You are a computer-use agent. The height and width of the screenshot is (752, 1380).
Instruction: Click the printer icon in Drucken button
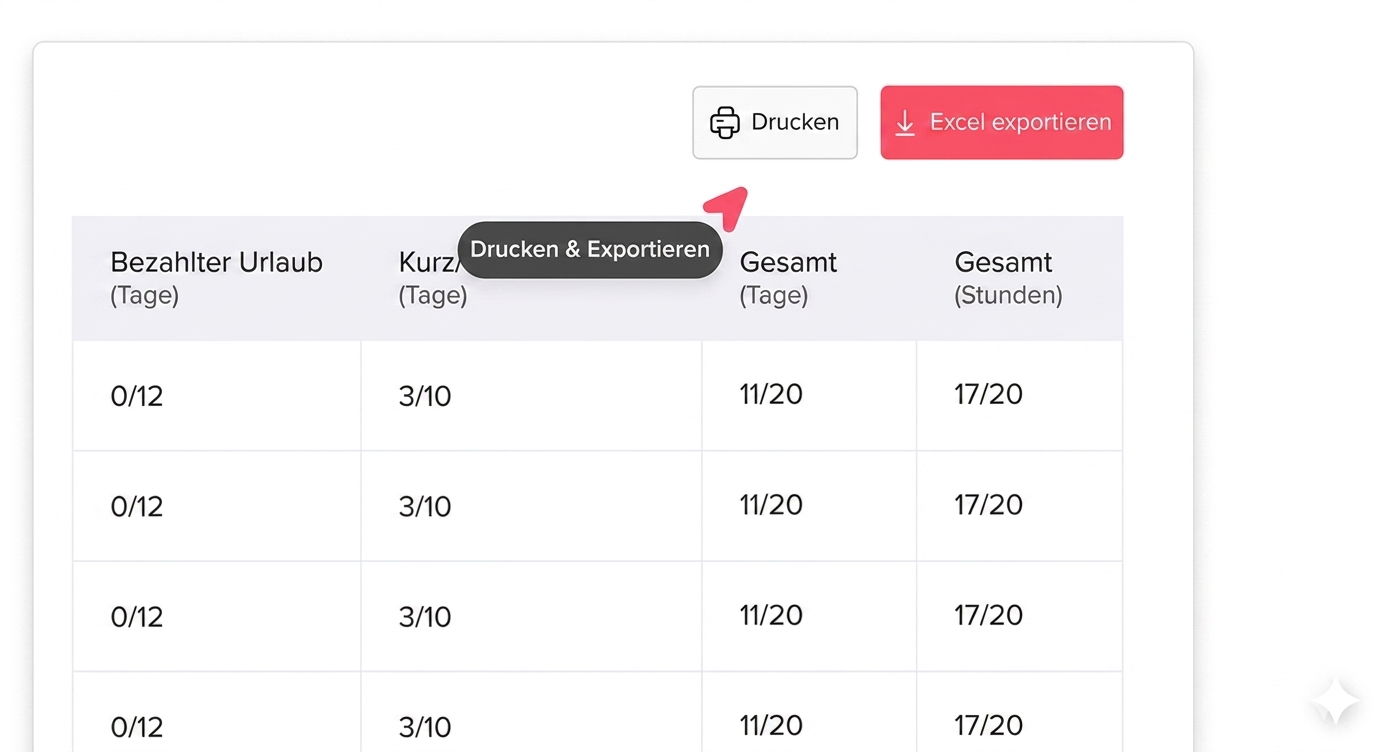coord(724,123)
